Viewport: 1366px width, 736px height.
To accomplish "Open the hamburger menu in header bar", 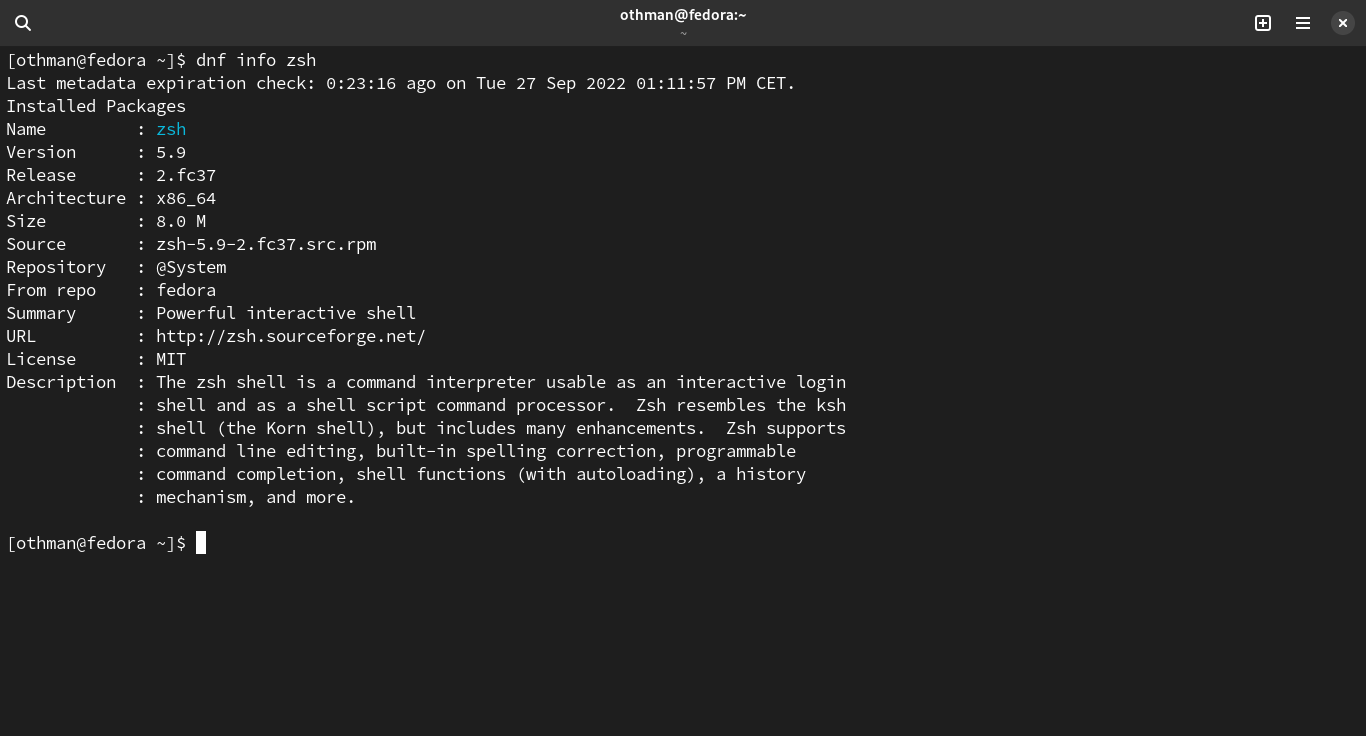I will coord(1303,23).
